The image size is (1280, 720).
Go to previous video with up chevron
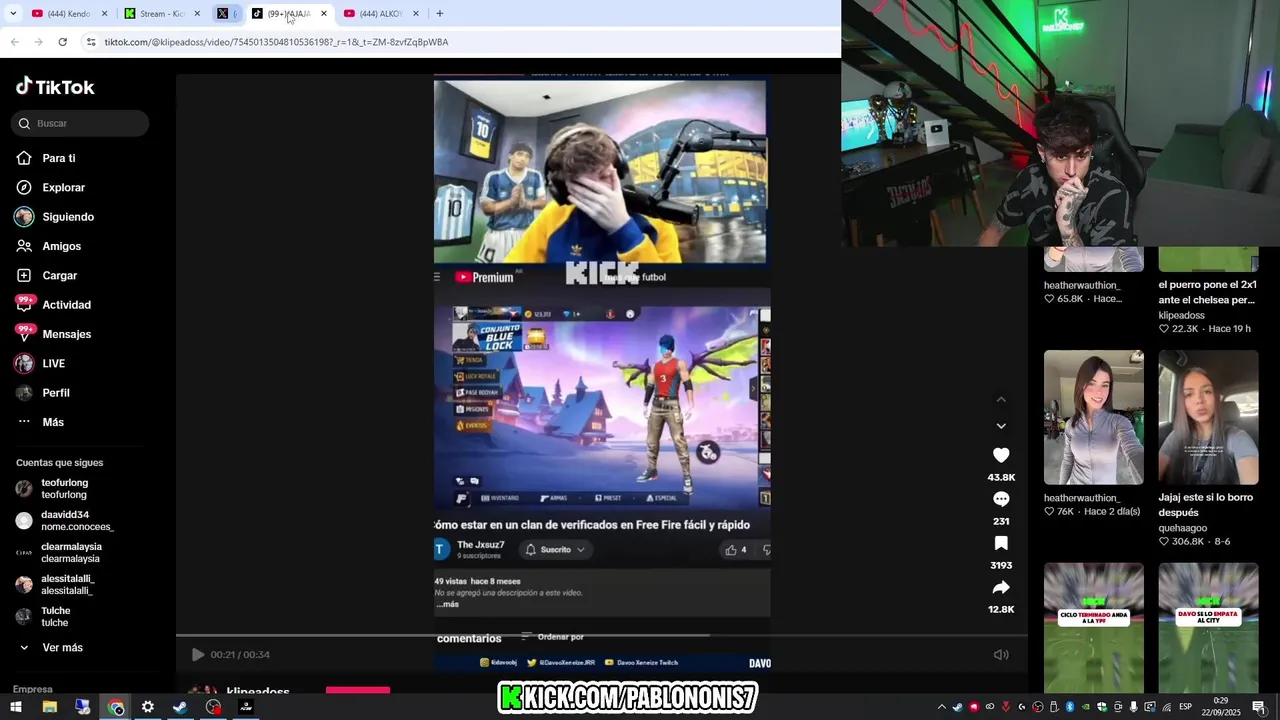[x=1001, y=399]
